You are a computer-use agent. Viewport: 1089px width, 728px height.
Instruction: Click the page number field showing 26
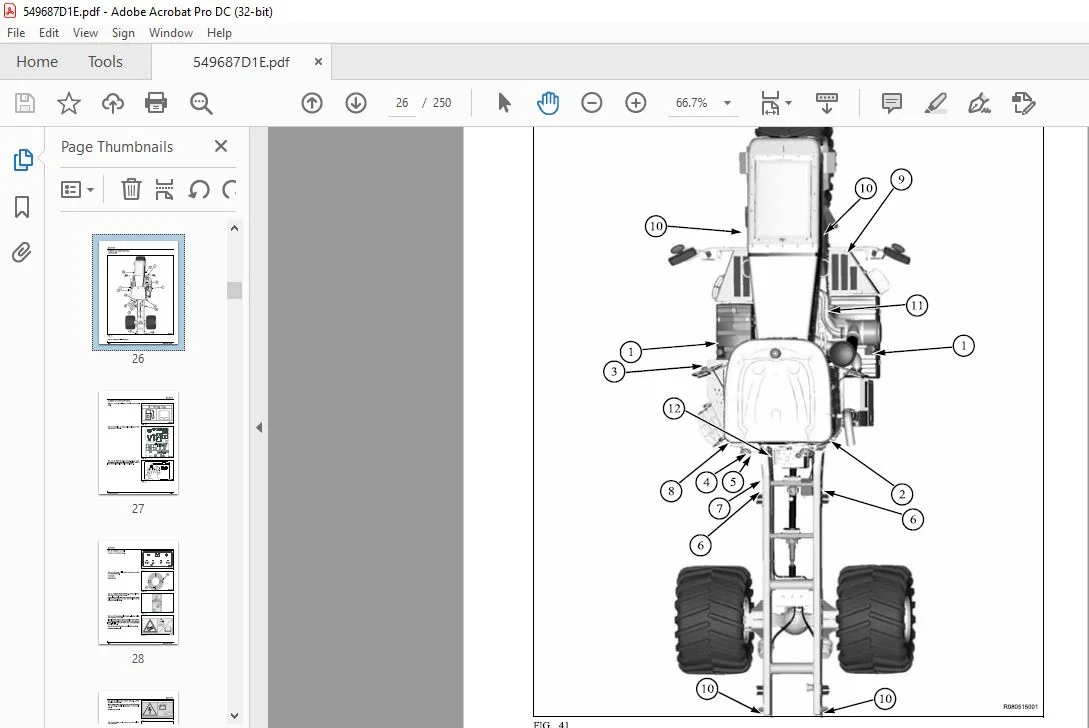[x=402, y=103]
